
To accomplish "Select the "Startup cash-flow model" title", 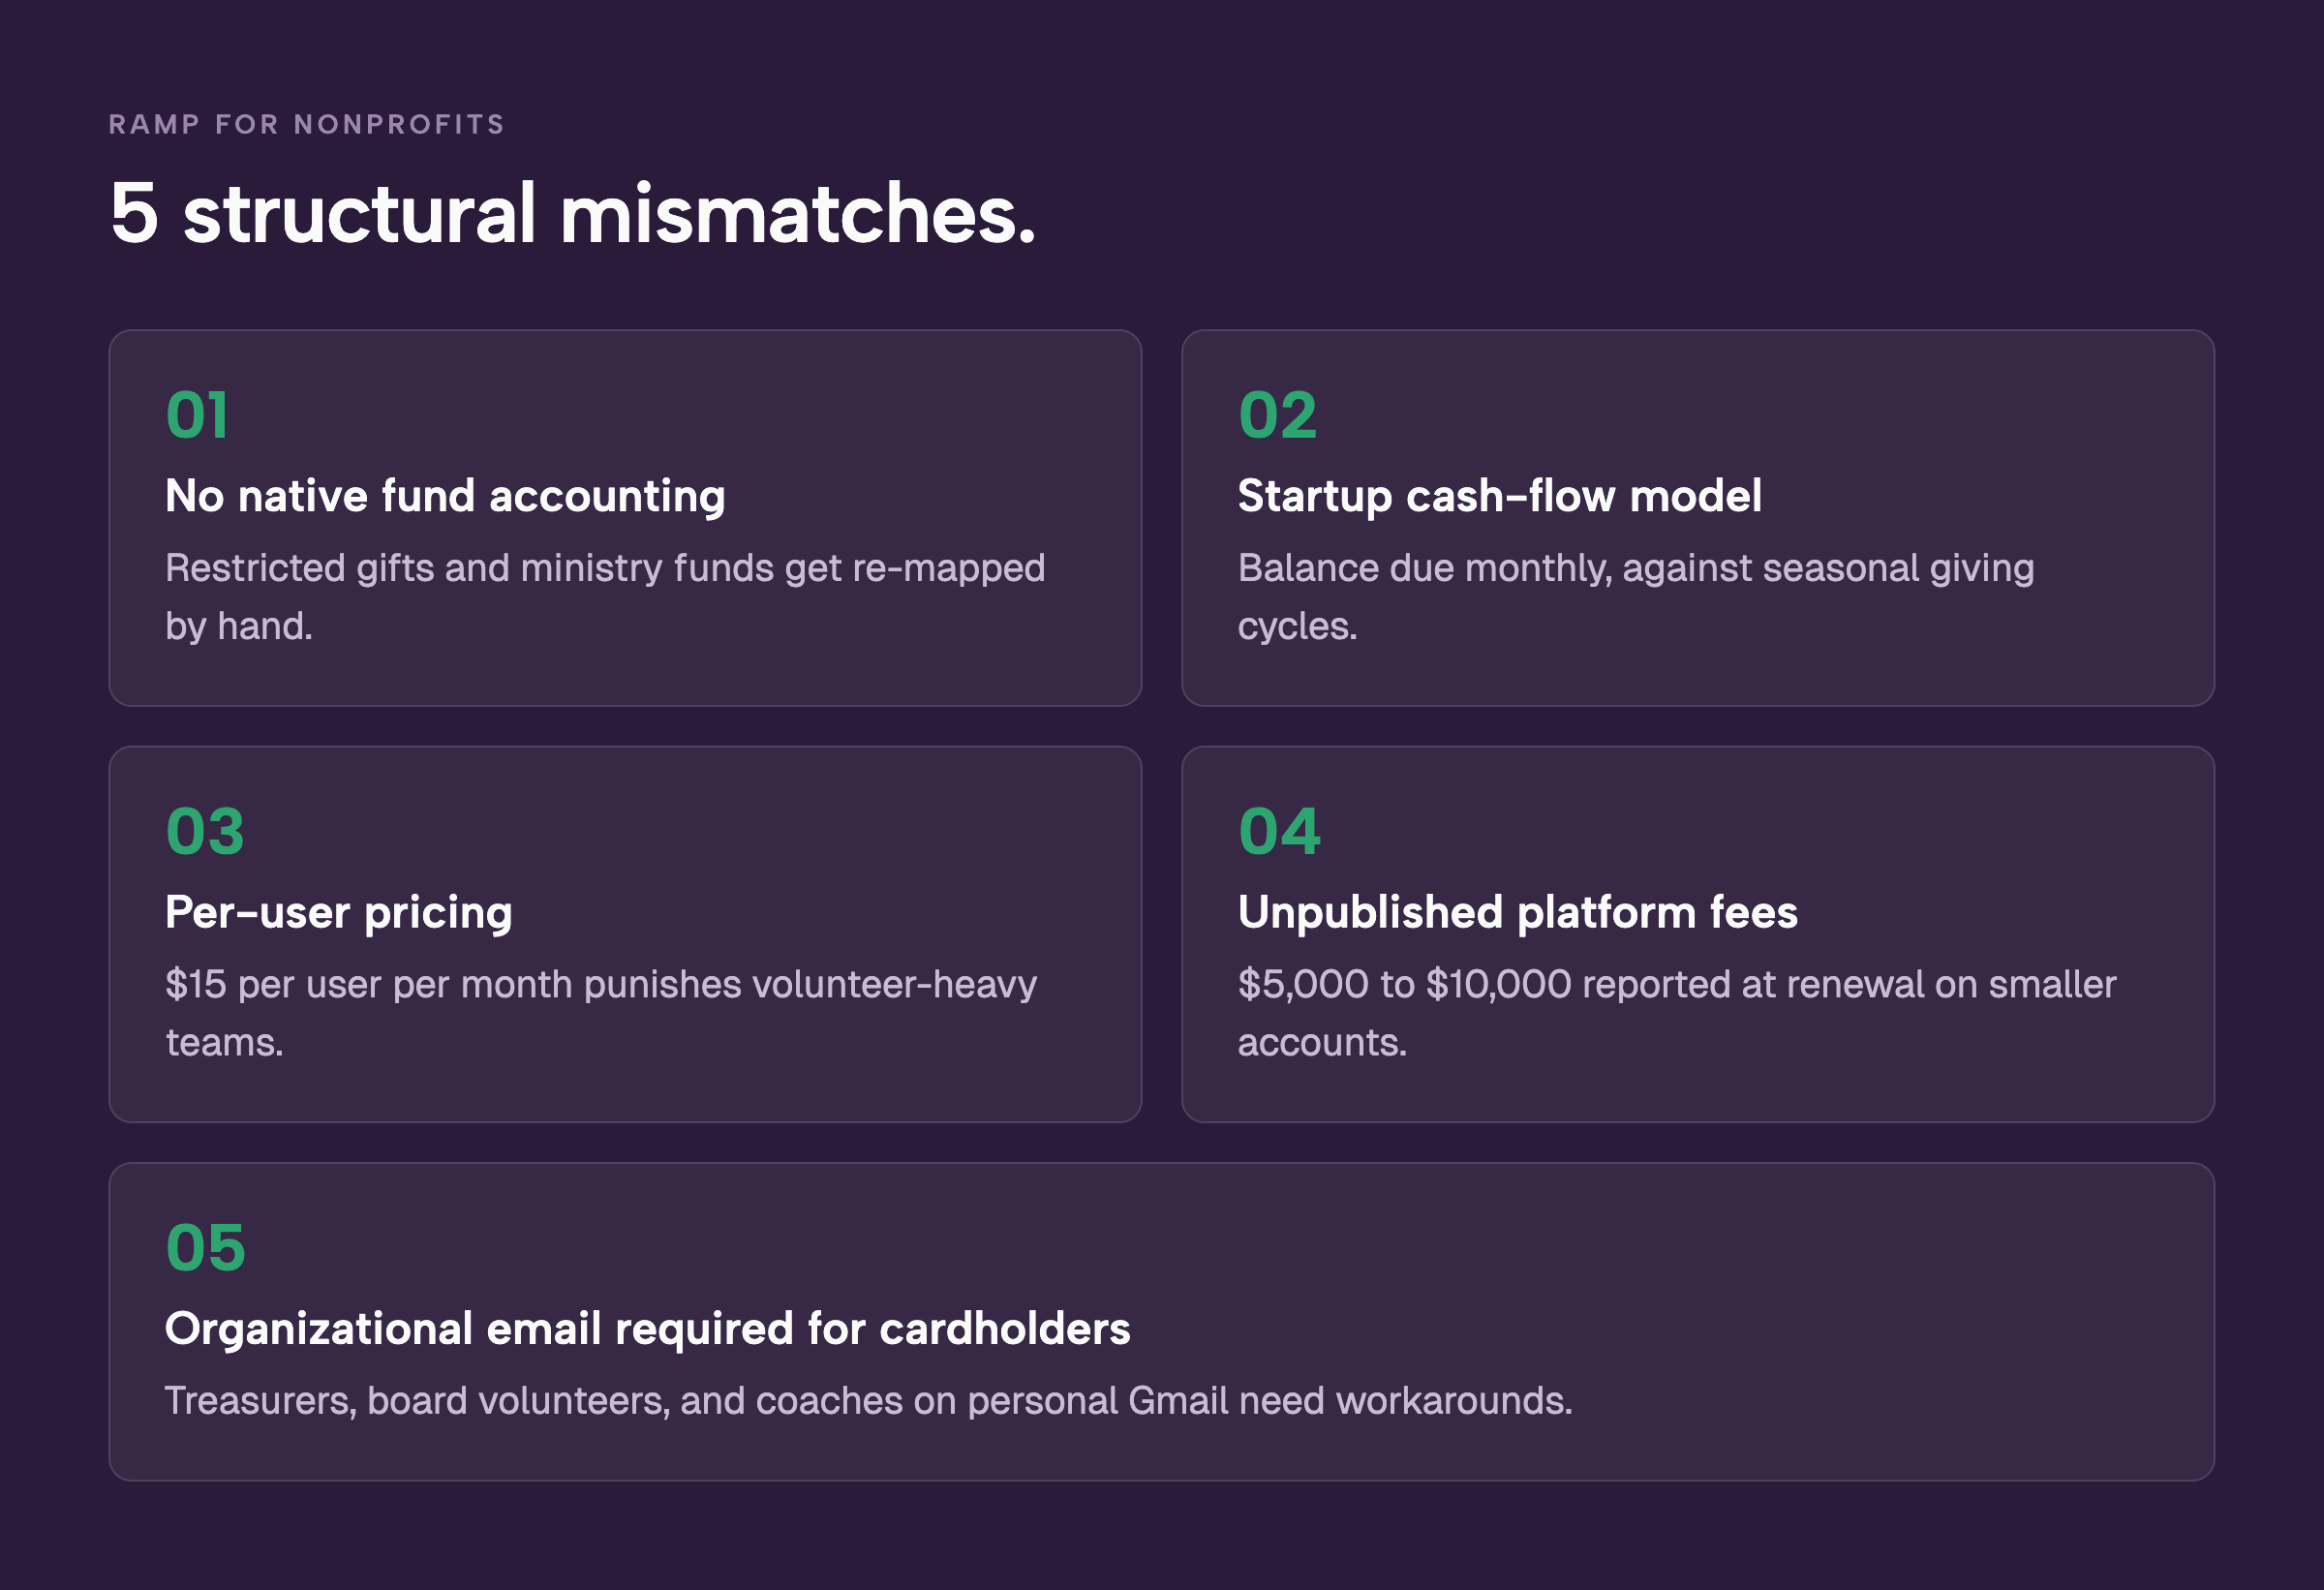I will click(1499, 496).
